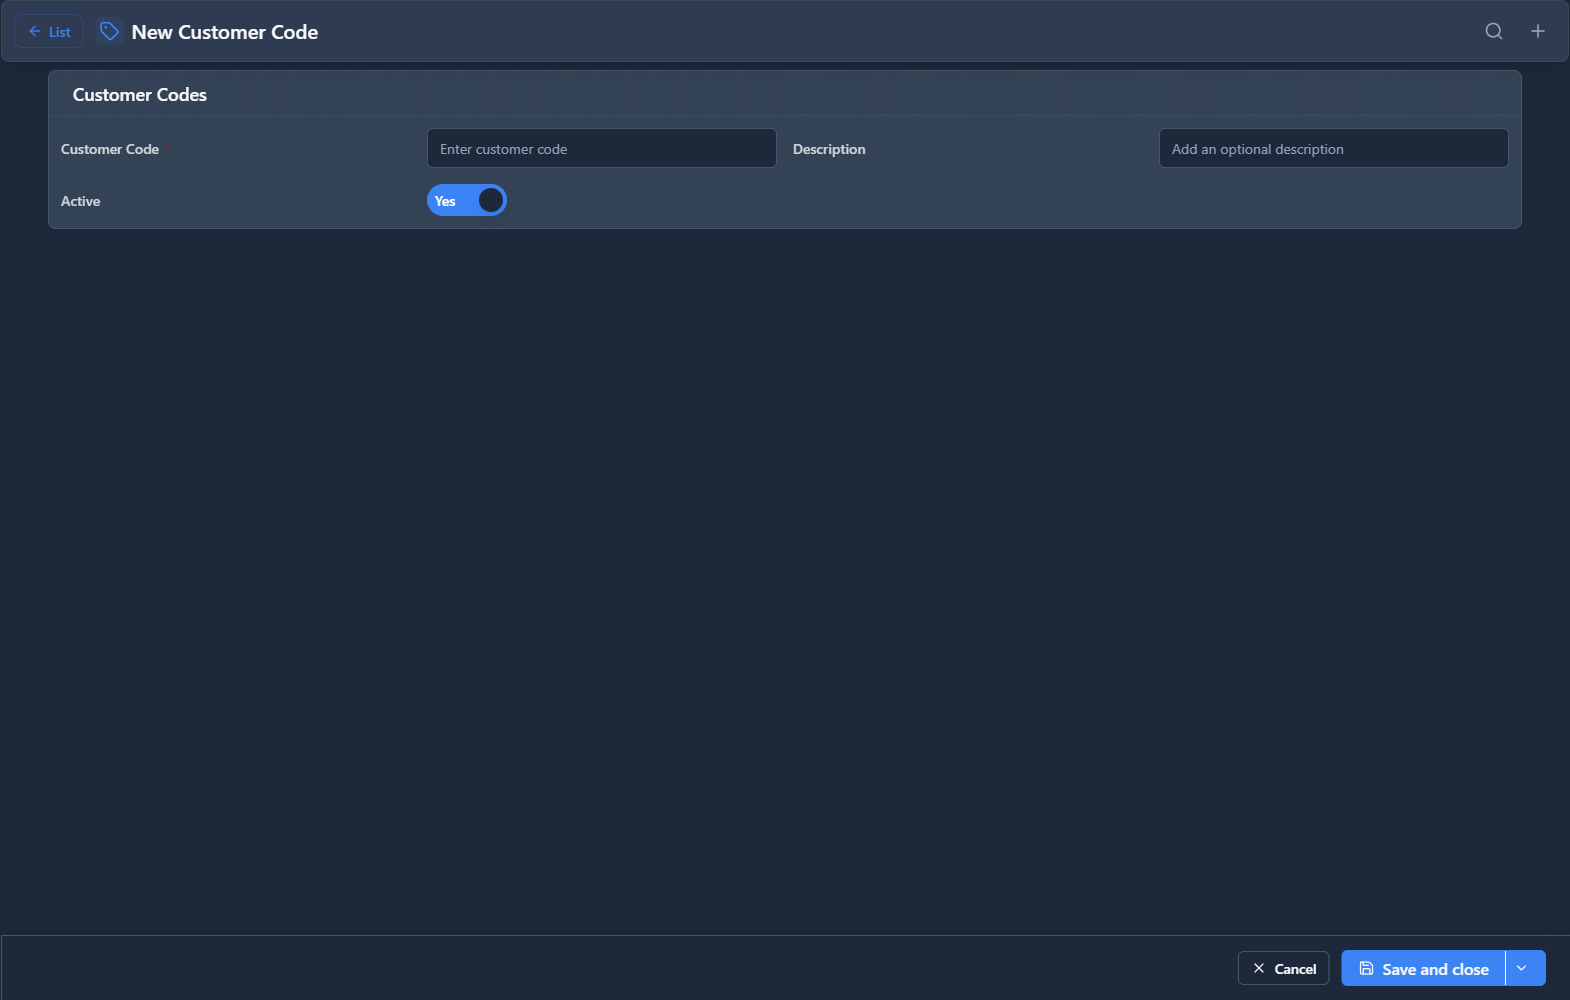Click the Yes text on Active switch
The image size is (1570, 1000).
pyautogui.click(x=445, y=201)
